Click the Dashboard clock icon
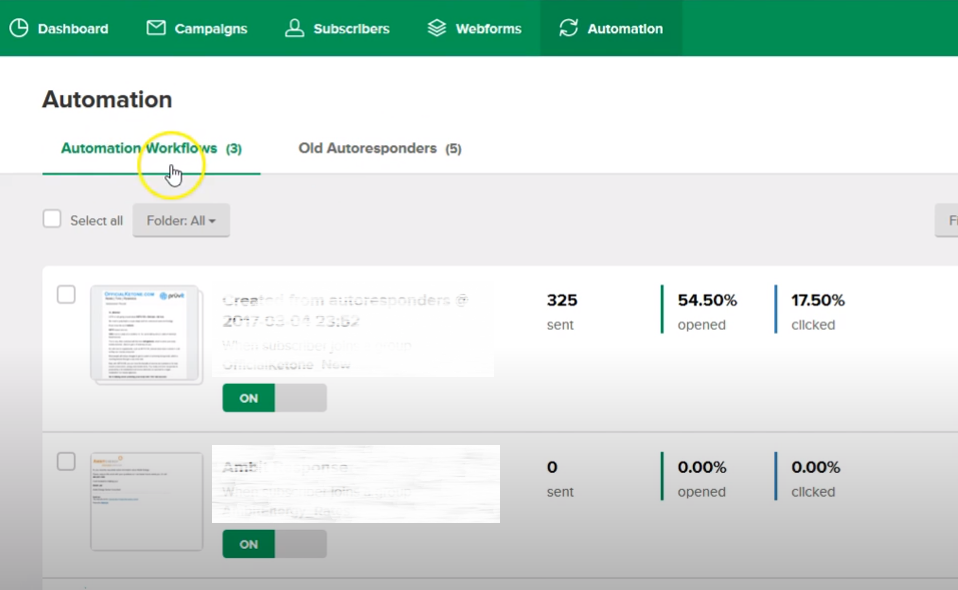The image size is (958, 590). tap(19, 28)
